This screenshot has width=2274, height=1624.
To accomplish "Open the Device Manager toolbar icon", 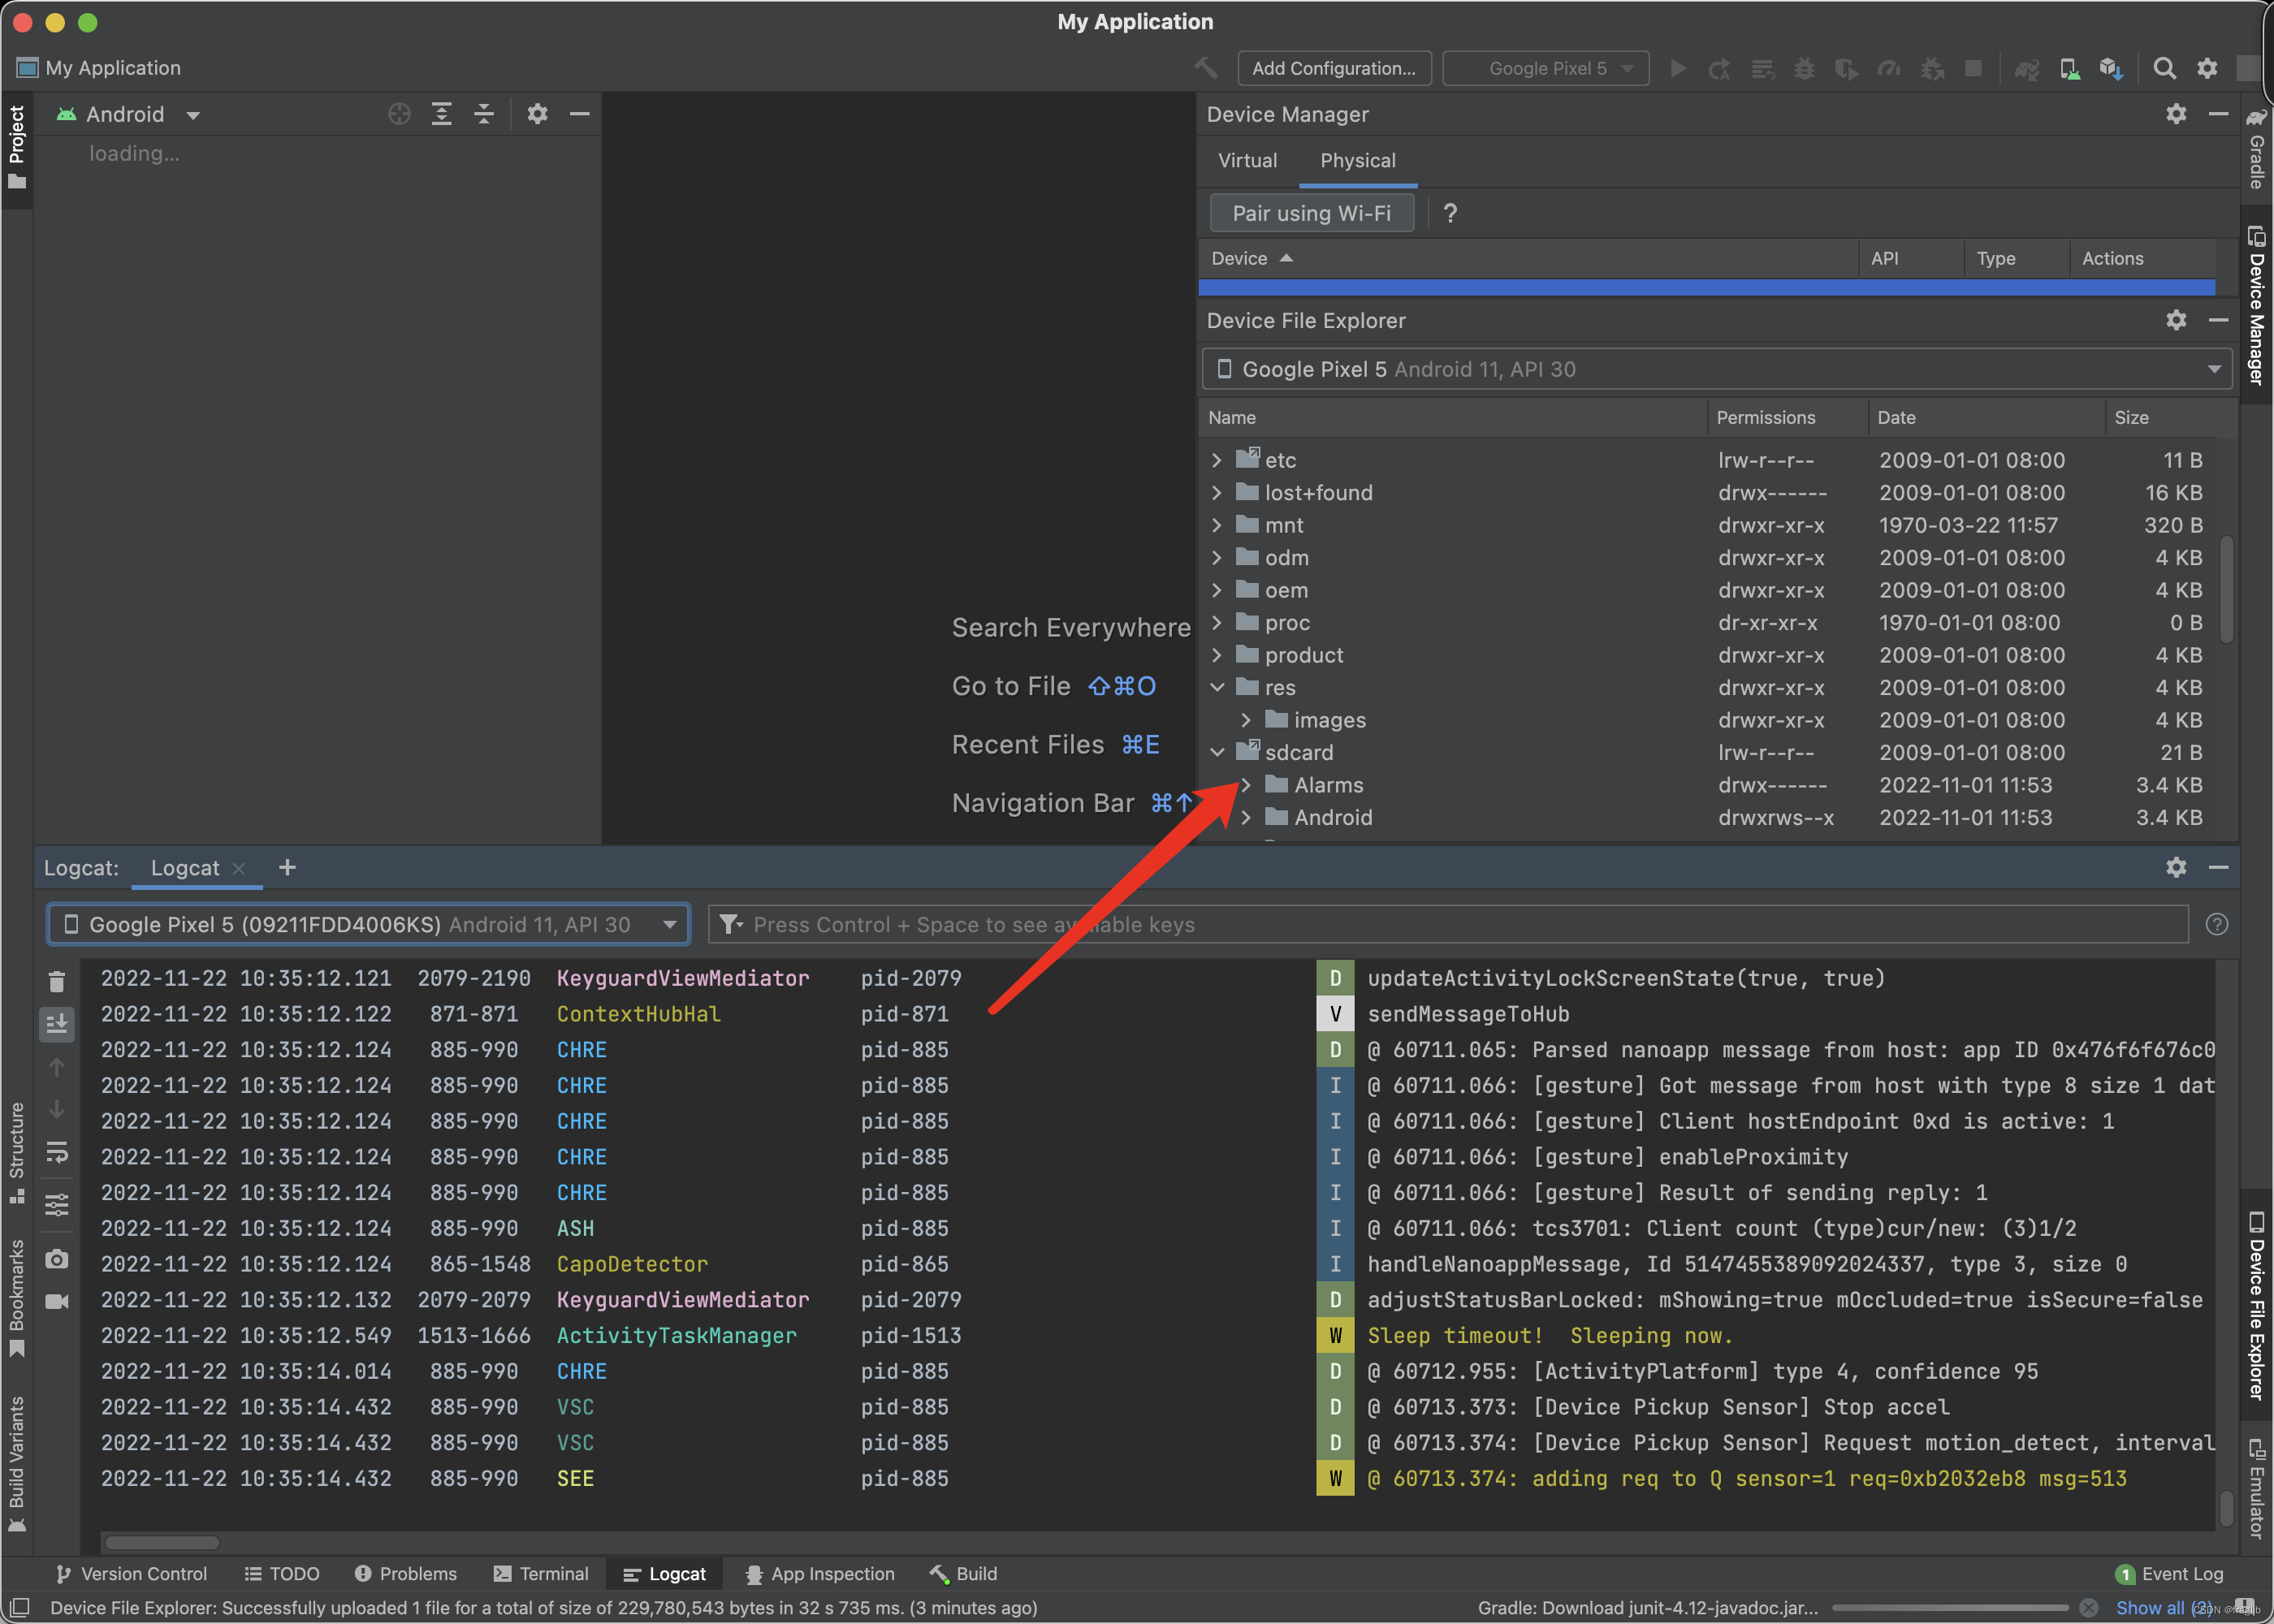I will click(x=2069, y=68).
